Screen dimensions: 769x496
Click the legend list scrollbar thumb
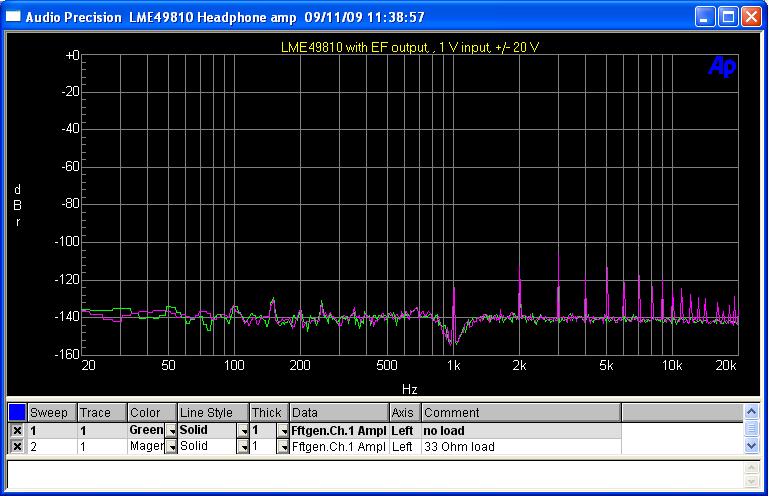tap(751, 428)
